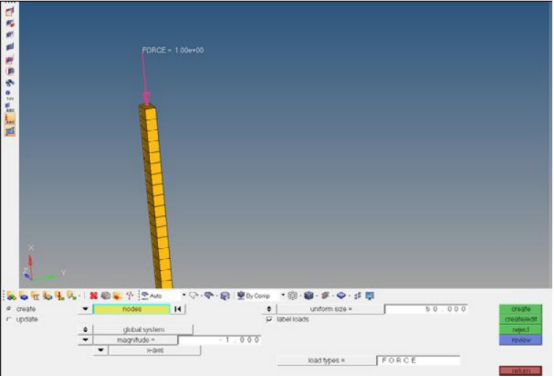Click the global system selector

[143, 330]
